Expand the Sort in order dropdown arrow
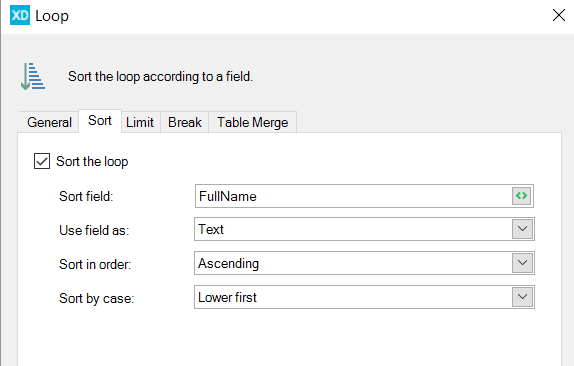Viewport: 574px width, 366px height. [522, 263]
